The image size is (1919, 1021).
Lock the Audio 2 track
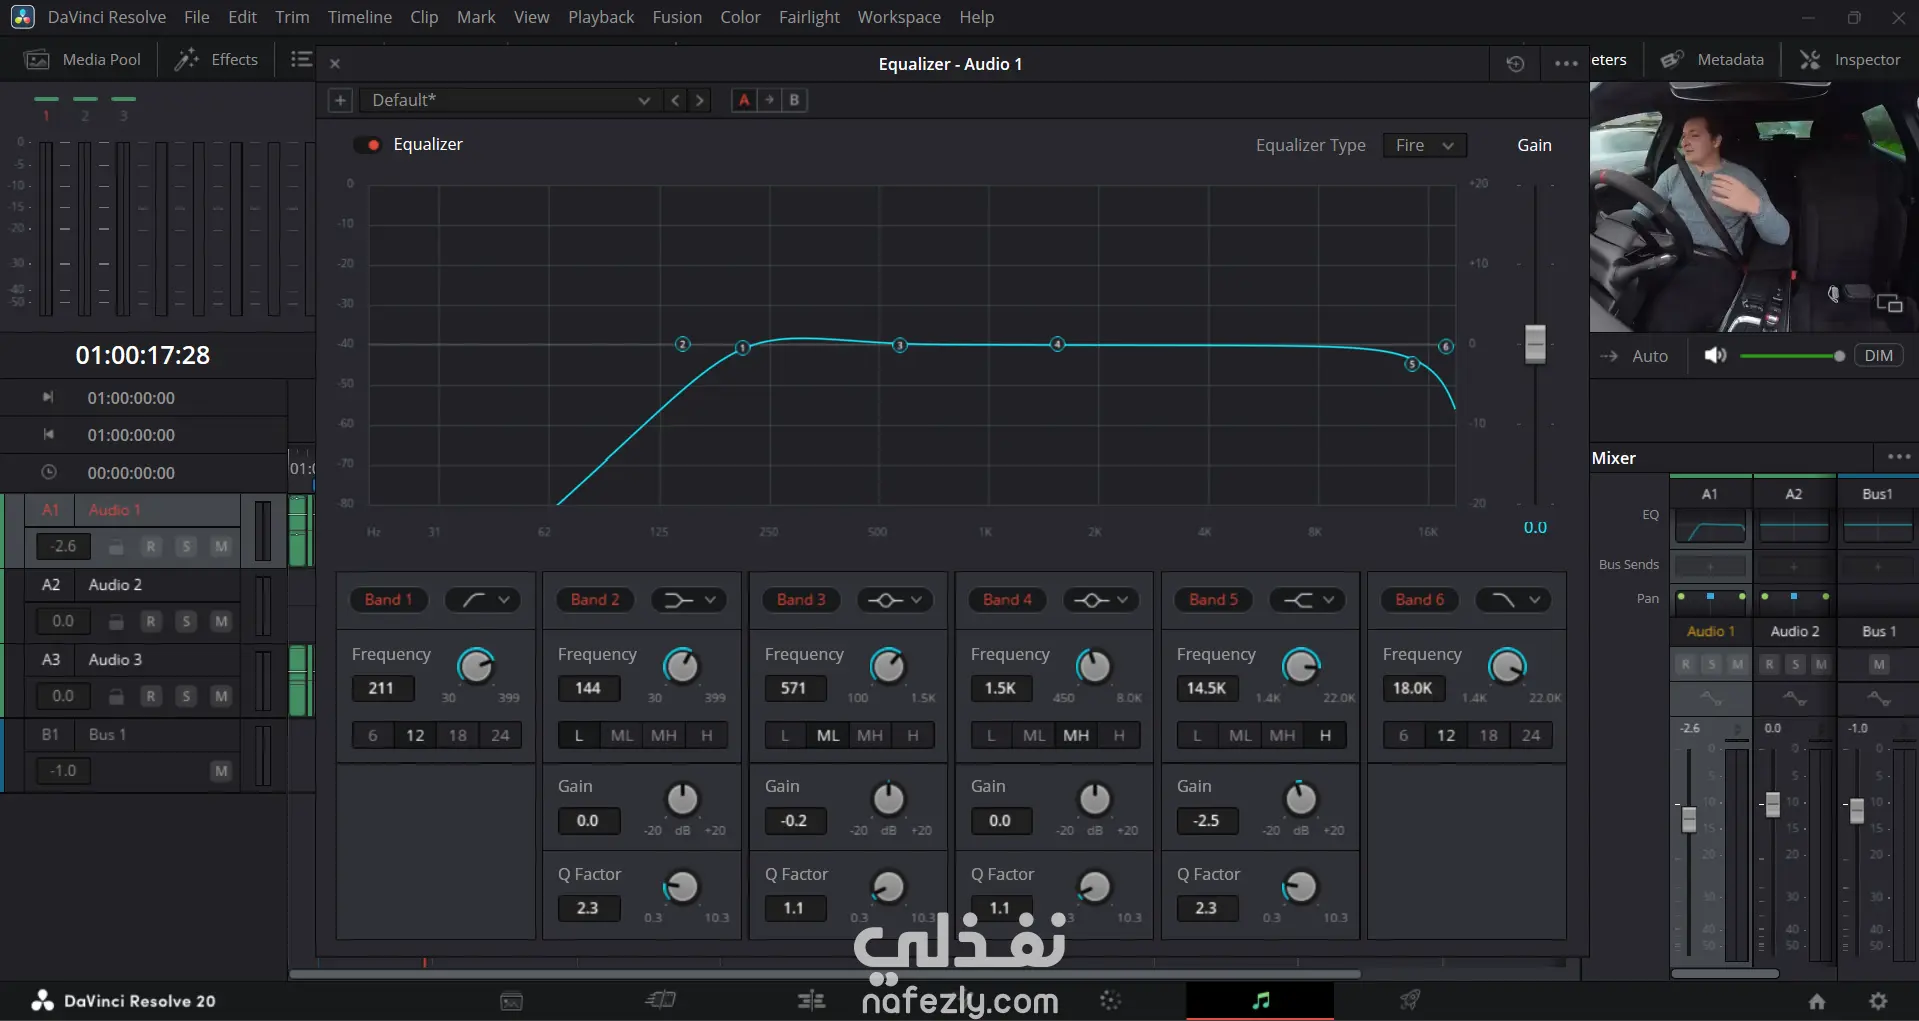point(116,622)
